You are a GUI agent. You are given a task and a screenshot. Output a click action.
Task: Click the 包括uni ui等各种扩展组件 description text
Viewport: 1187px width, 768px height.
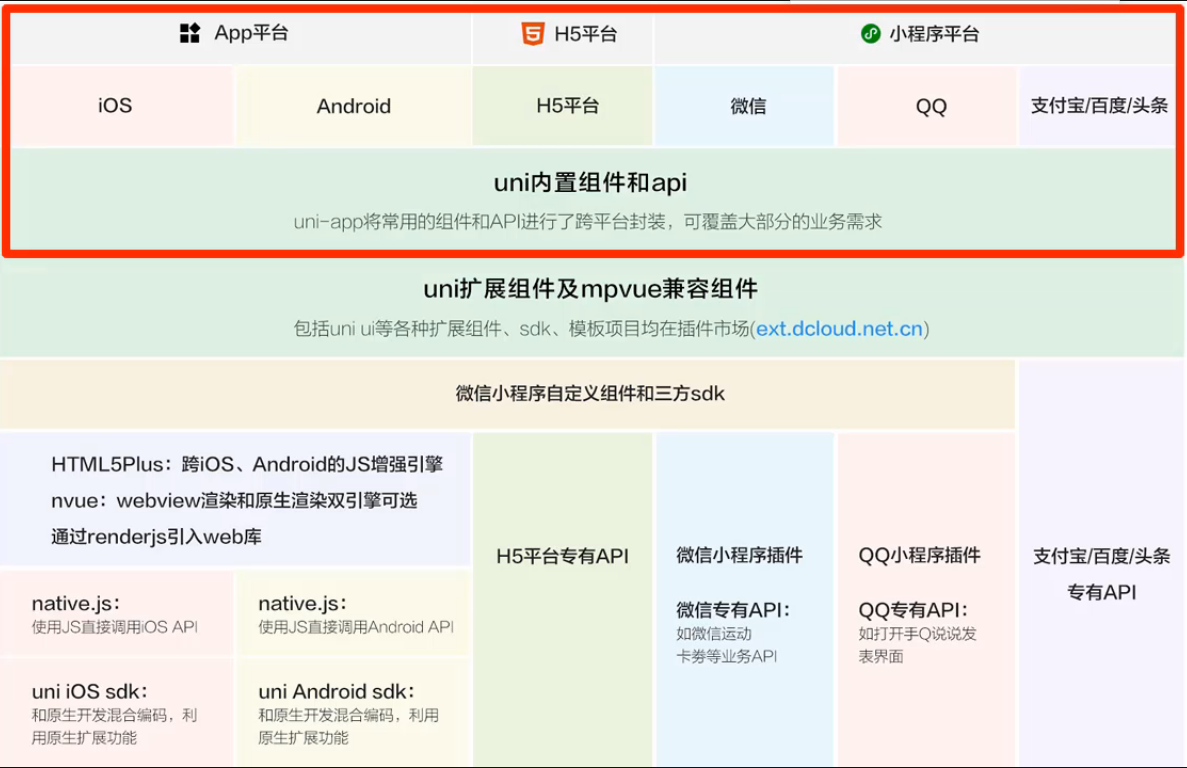tap(612, 328)
